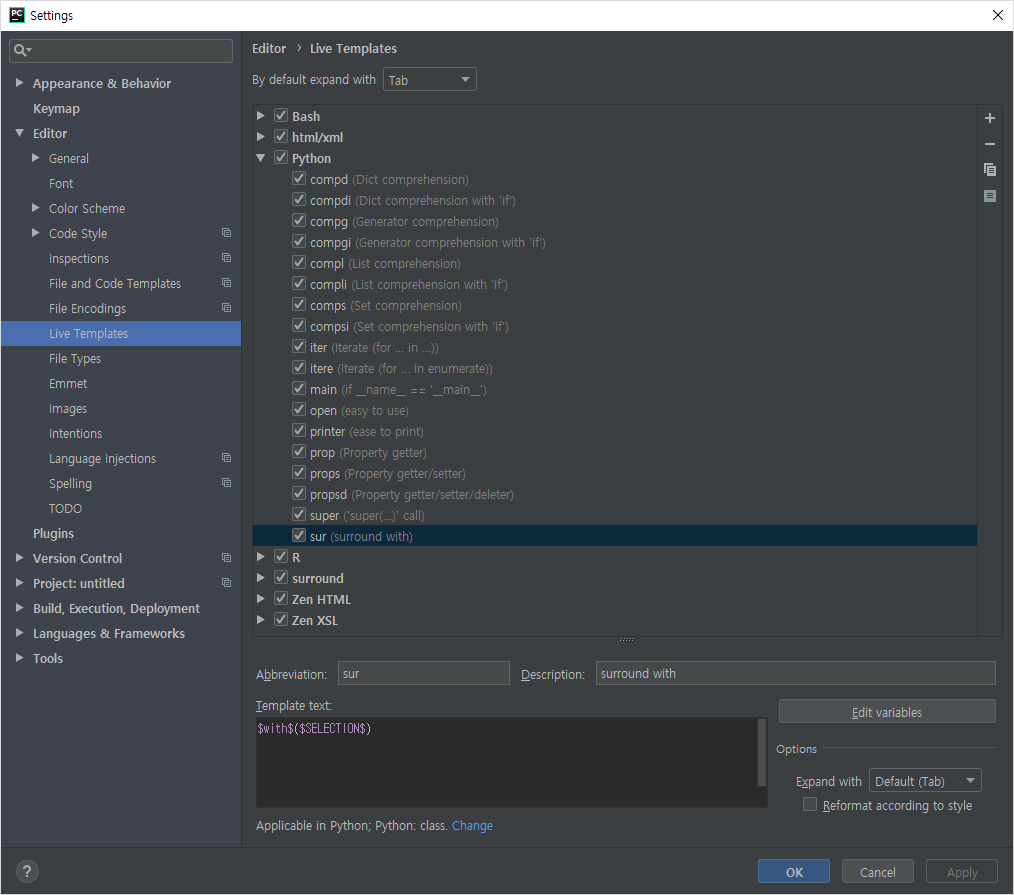This screenshot has height=895, width=1014.
Task: Enable Reformat according to style
Action: coord(810,804)
